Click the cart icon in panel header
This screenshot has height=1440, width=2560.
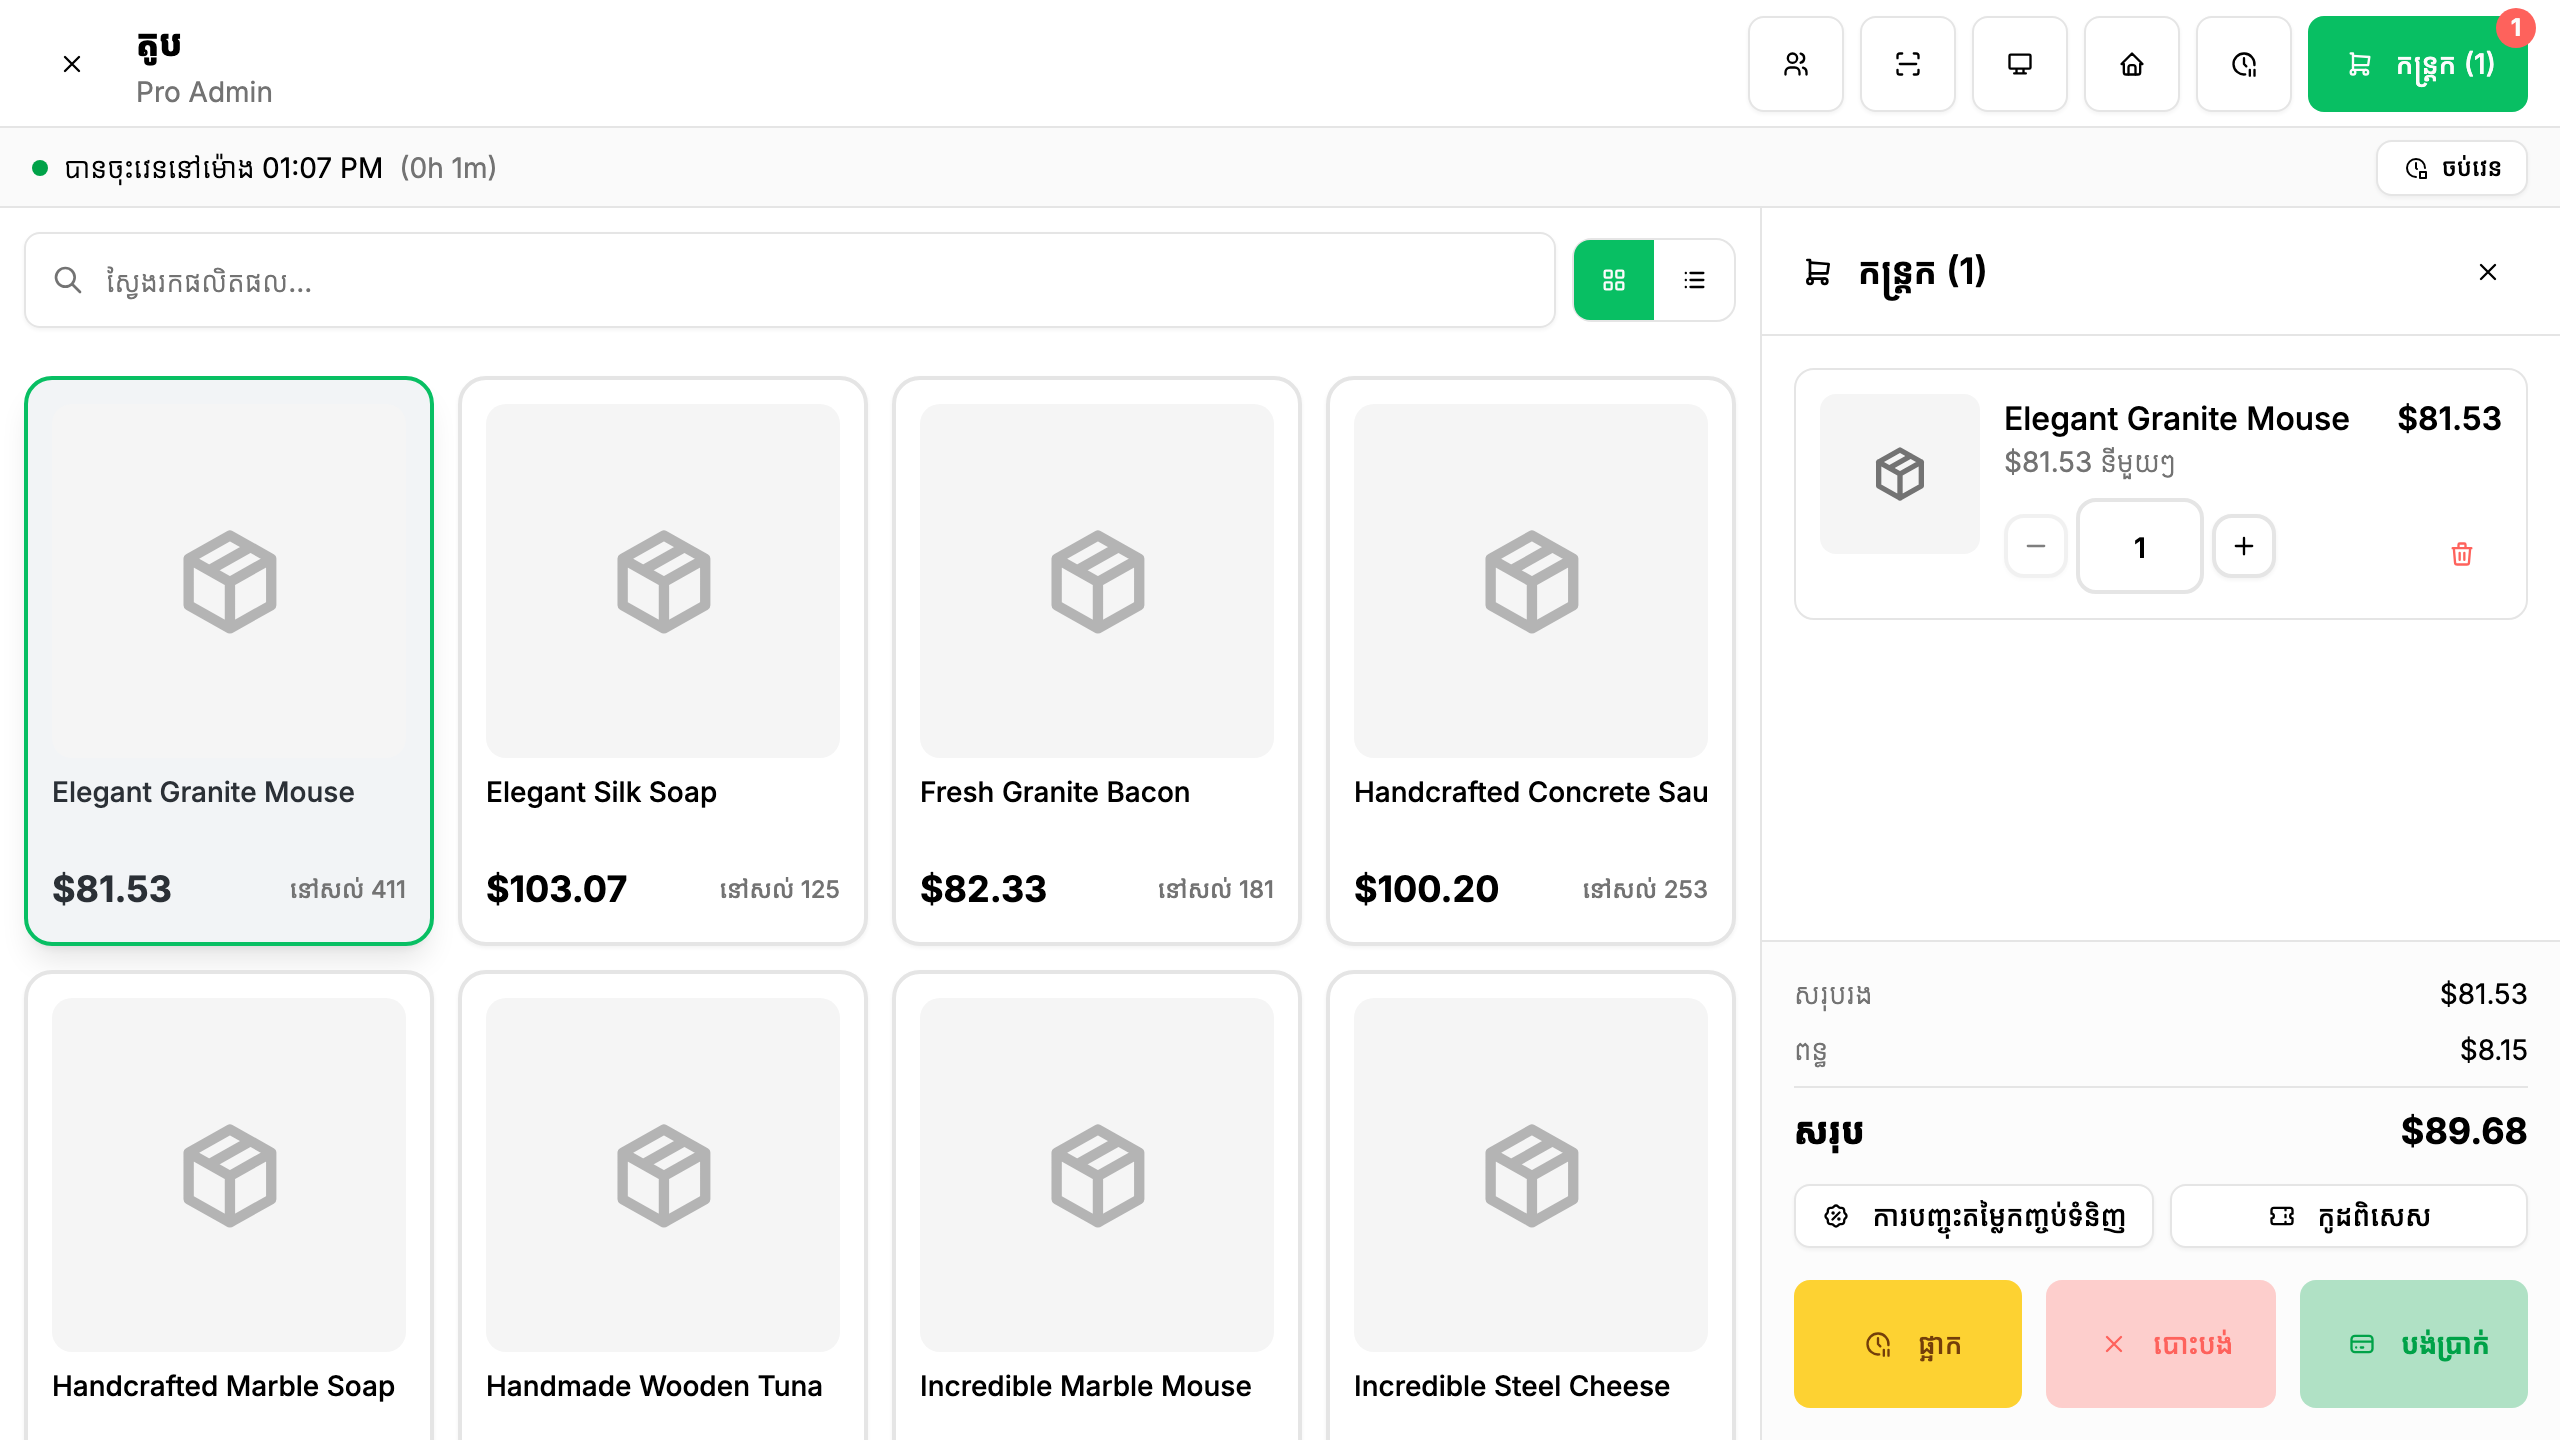point(1818,272)
